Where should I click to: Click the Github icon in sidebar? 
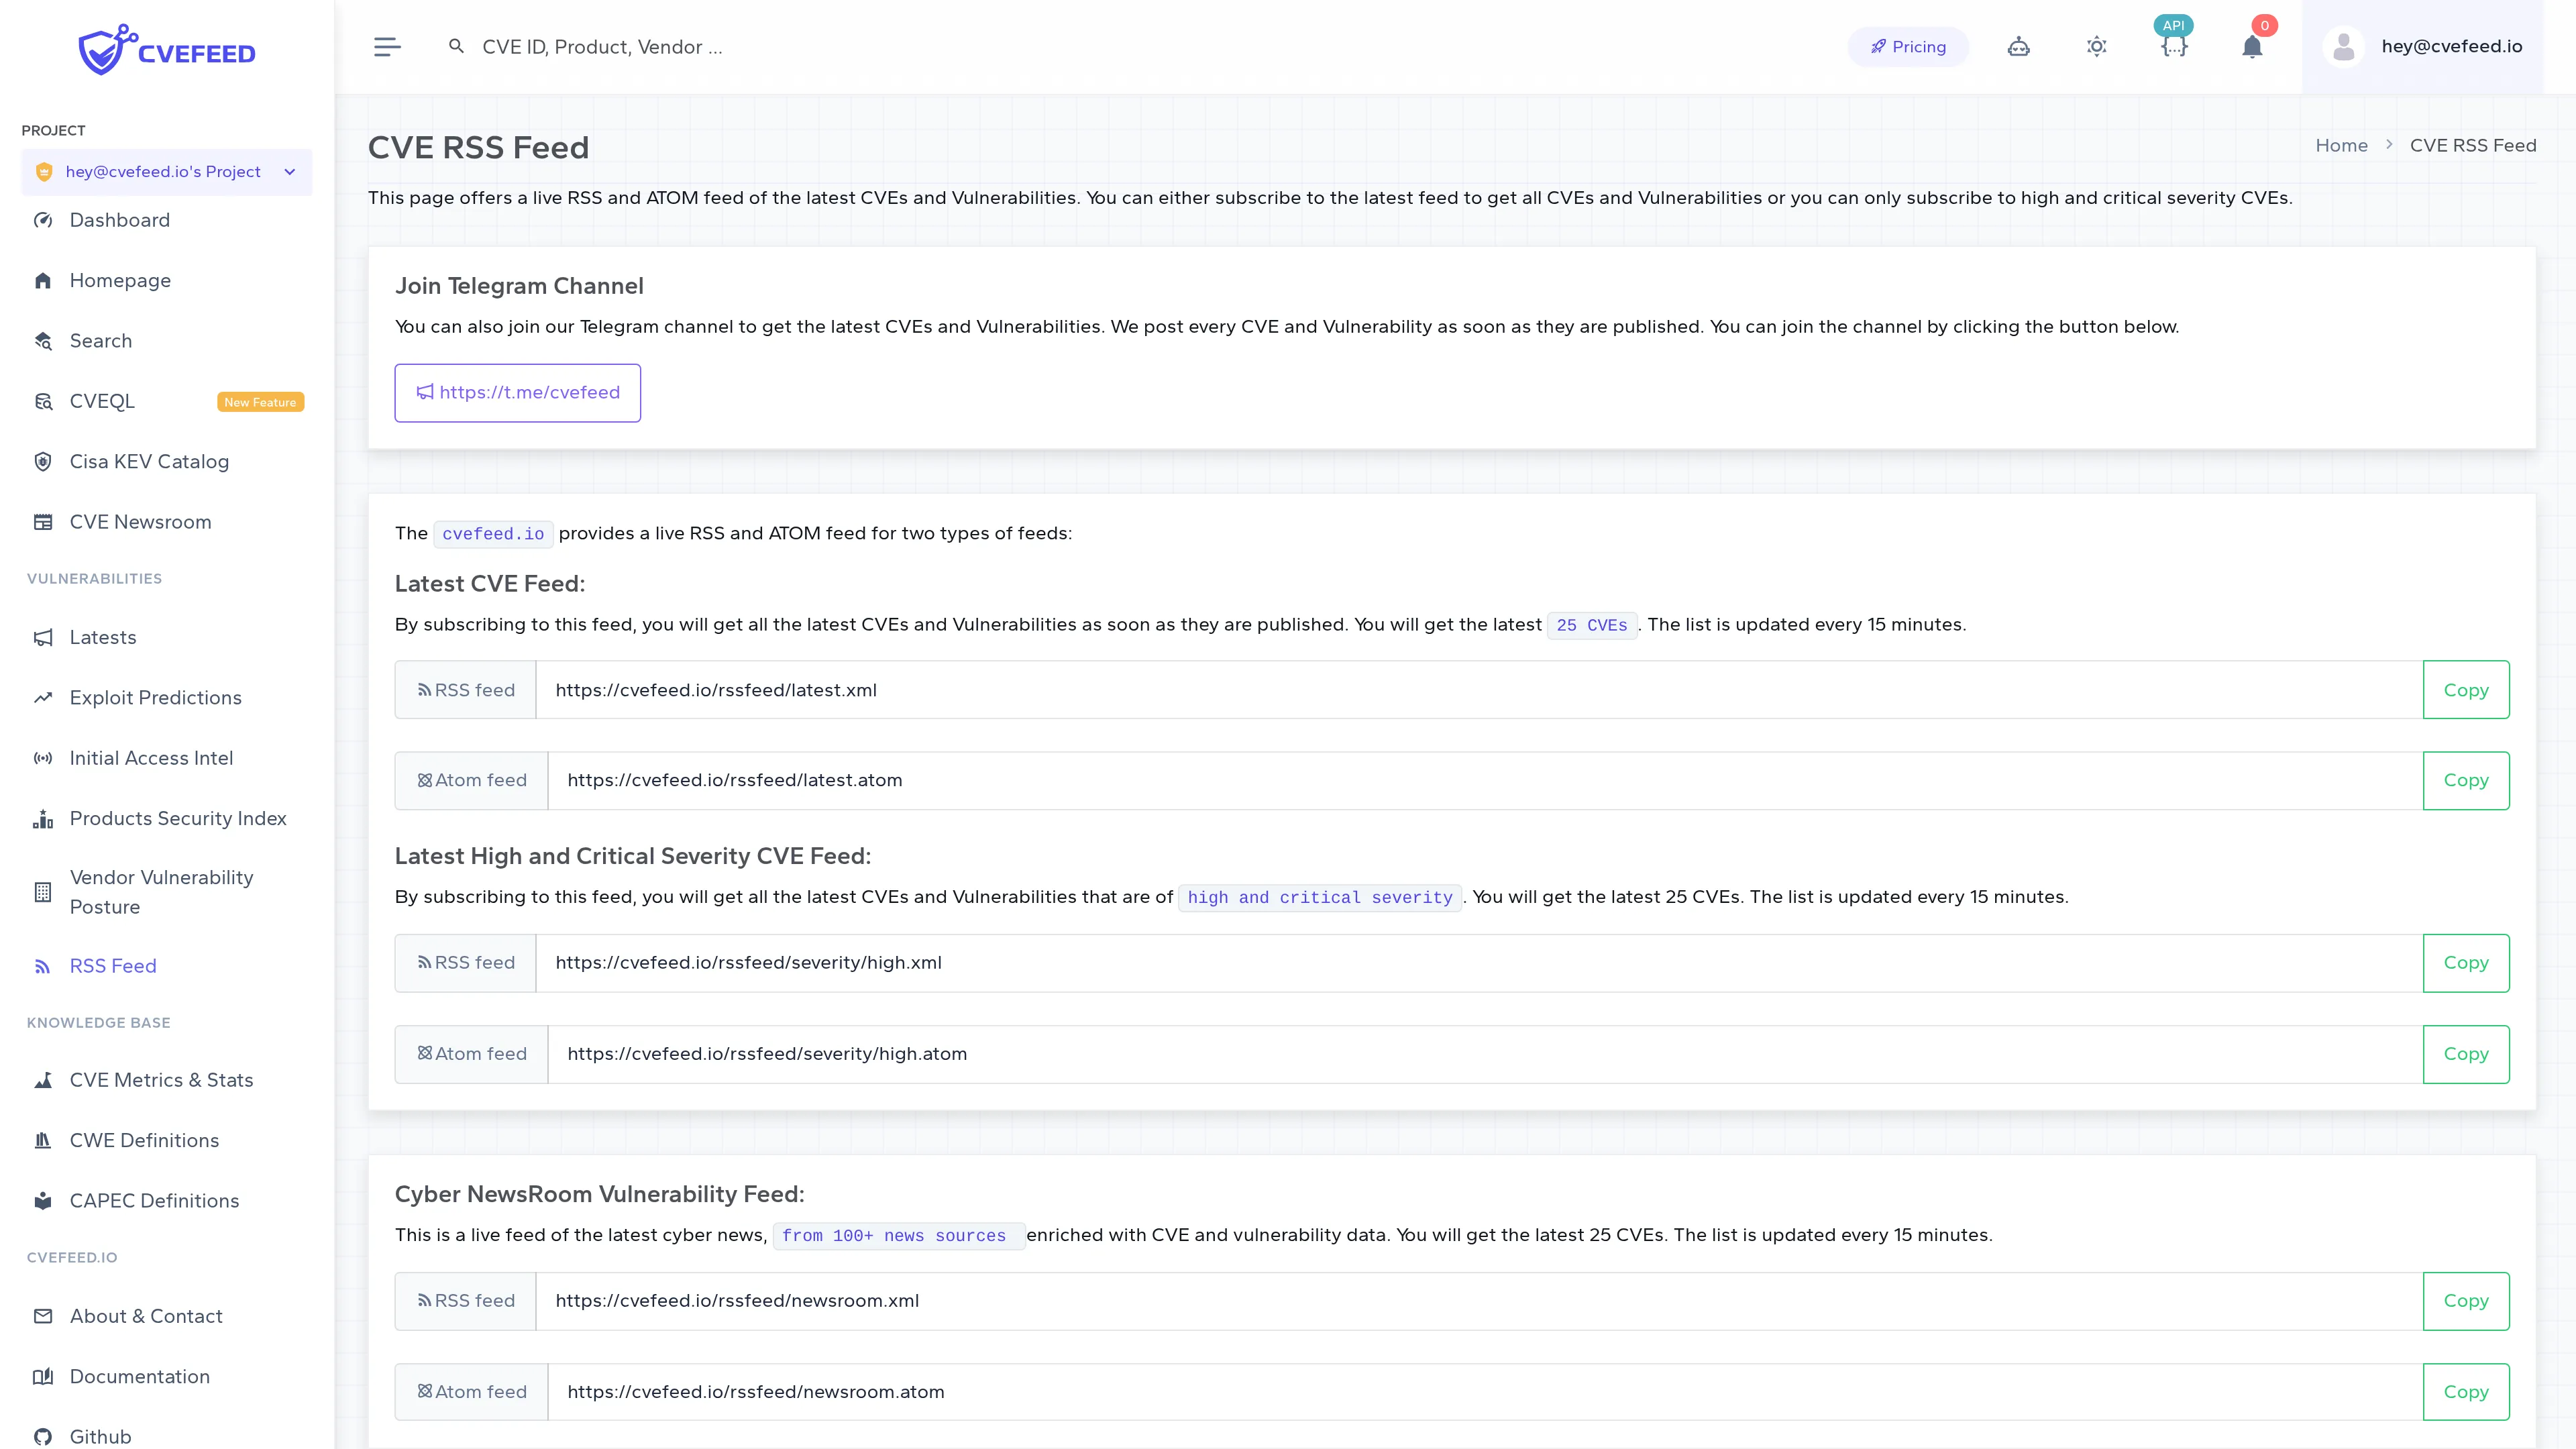point(43,1437)
